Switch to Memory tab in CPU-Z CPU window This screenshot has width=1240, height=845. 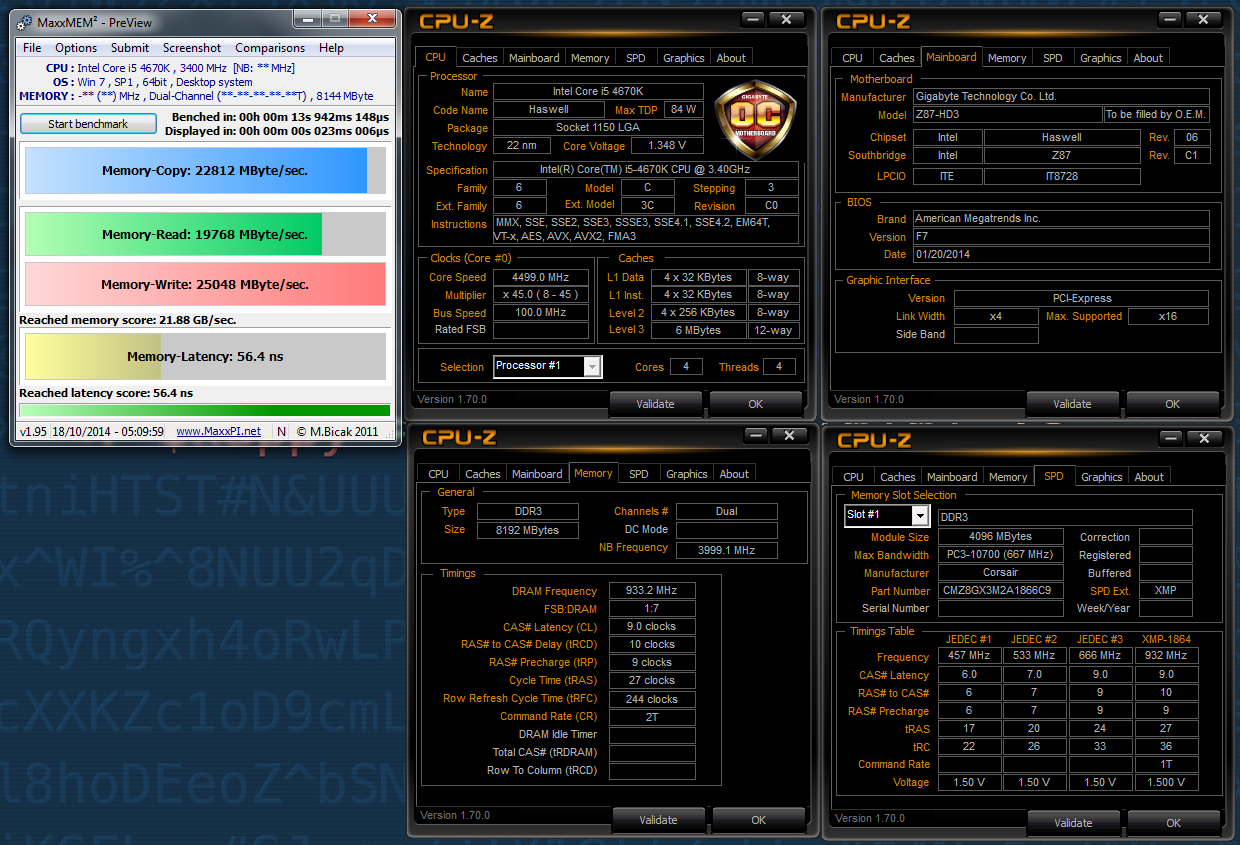click(x=590, y=58)
